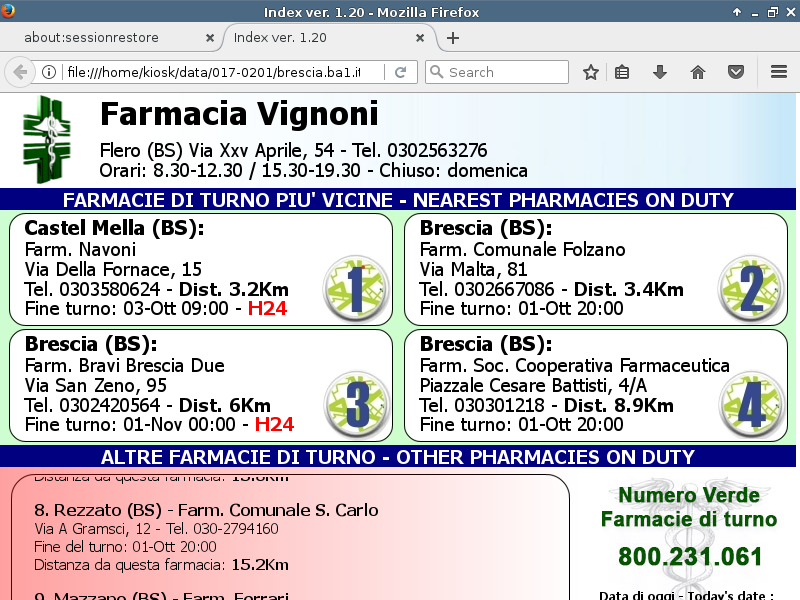Open a new tab with plus button

[x=453, y=38]
